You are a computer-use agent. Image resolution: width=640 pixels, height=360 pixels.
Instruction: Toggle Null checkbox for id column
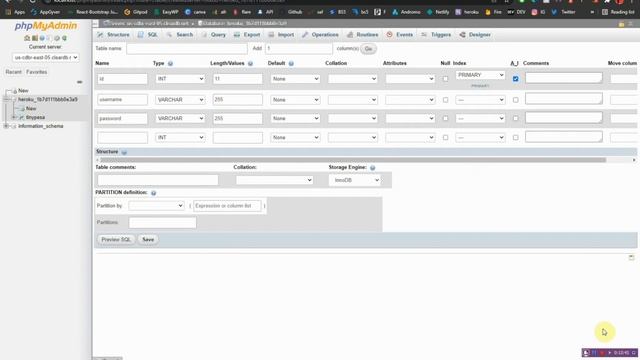tap(445, 79)
